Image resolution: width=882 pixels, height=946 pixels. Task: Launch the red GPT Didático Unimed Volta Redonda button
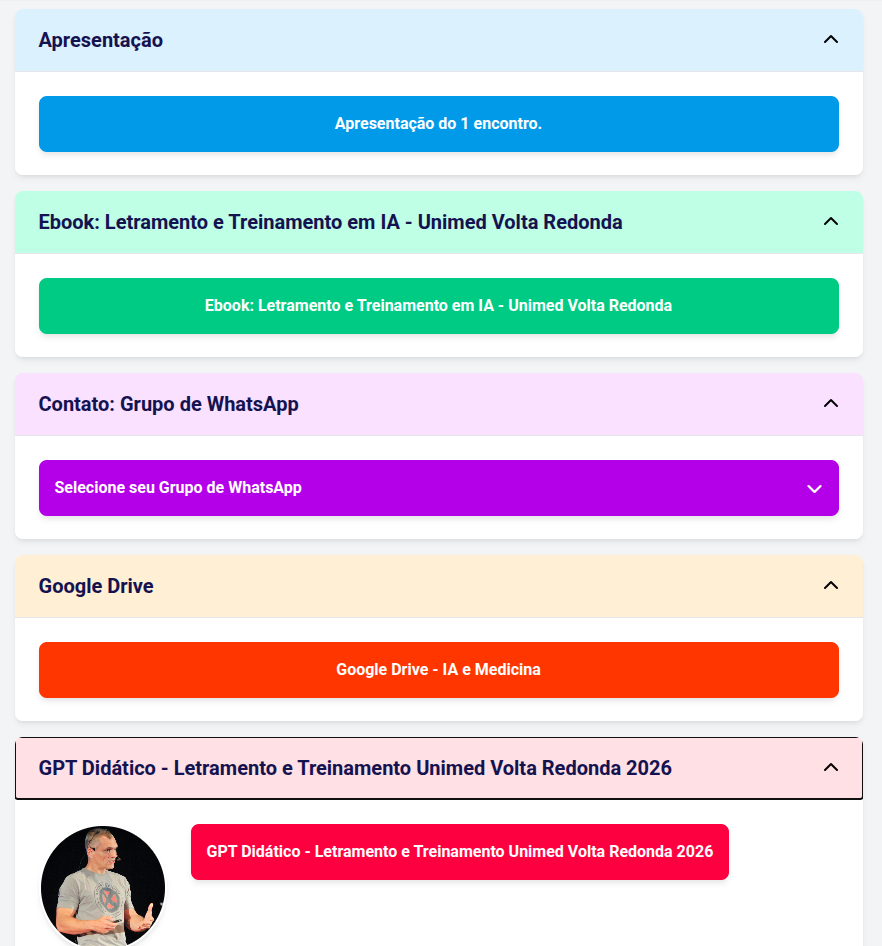pyautogui.click(x=460, y=852)
